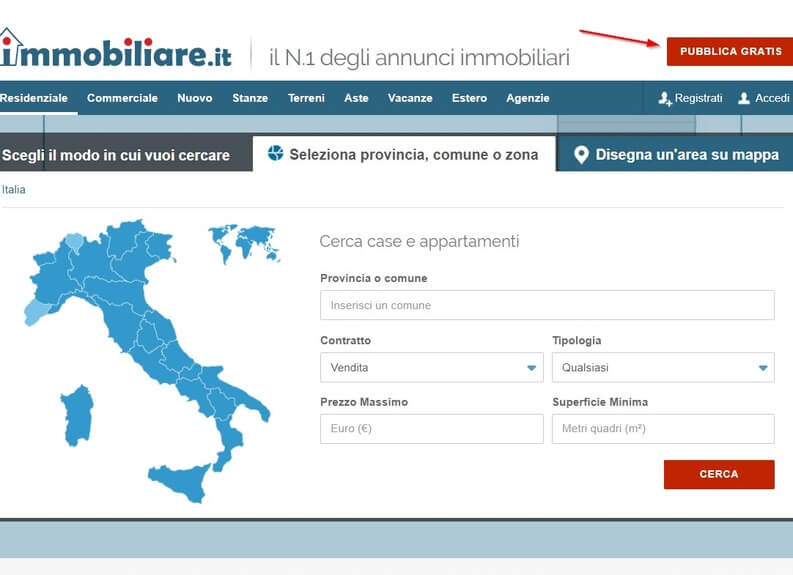Image resolution: width=793 pixels, height=575 pixels.
Task: Open the Contratto dropdown showing Vendita
Action: 431,367
